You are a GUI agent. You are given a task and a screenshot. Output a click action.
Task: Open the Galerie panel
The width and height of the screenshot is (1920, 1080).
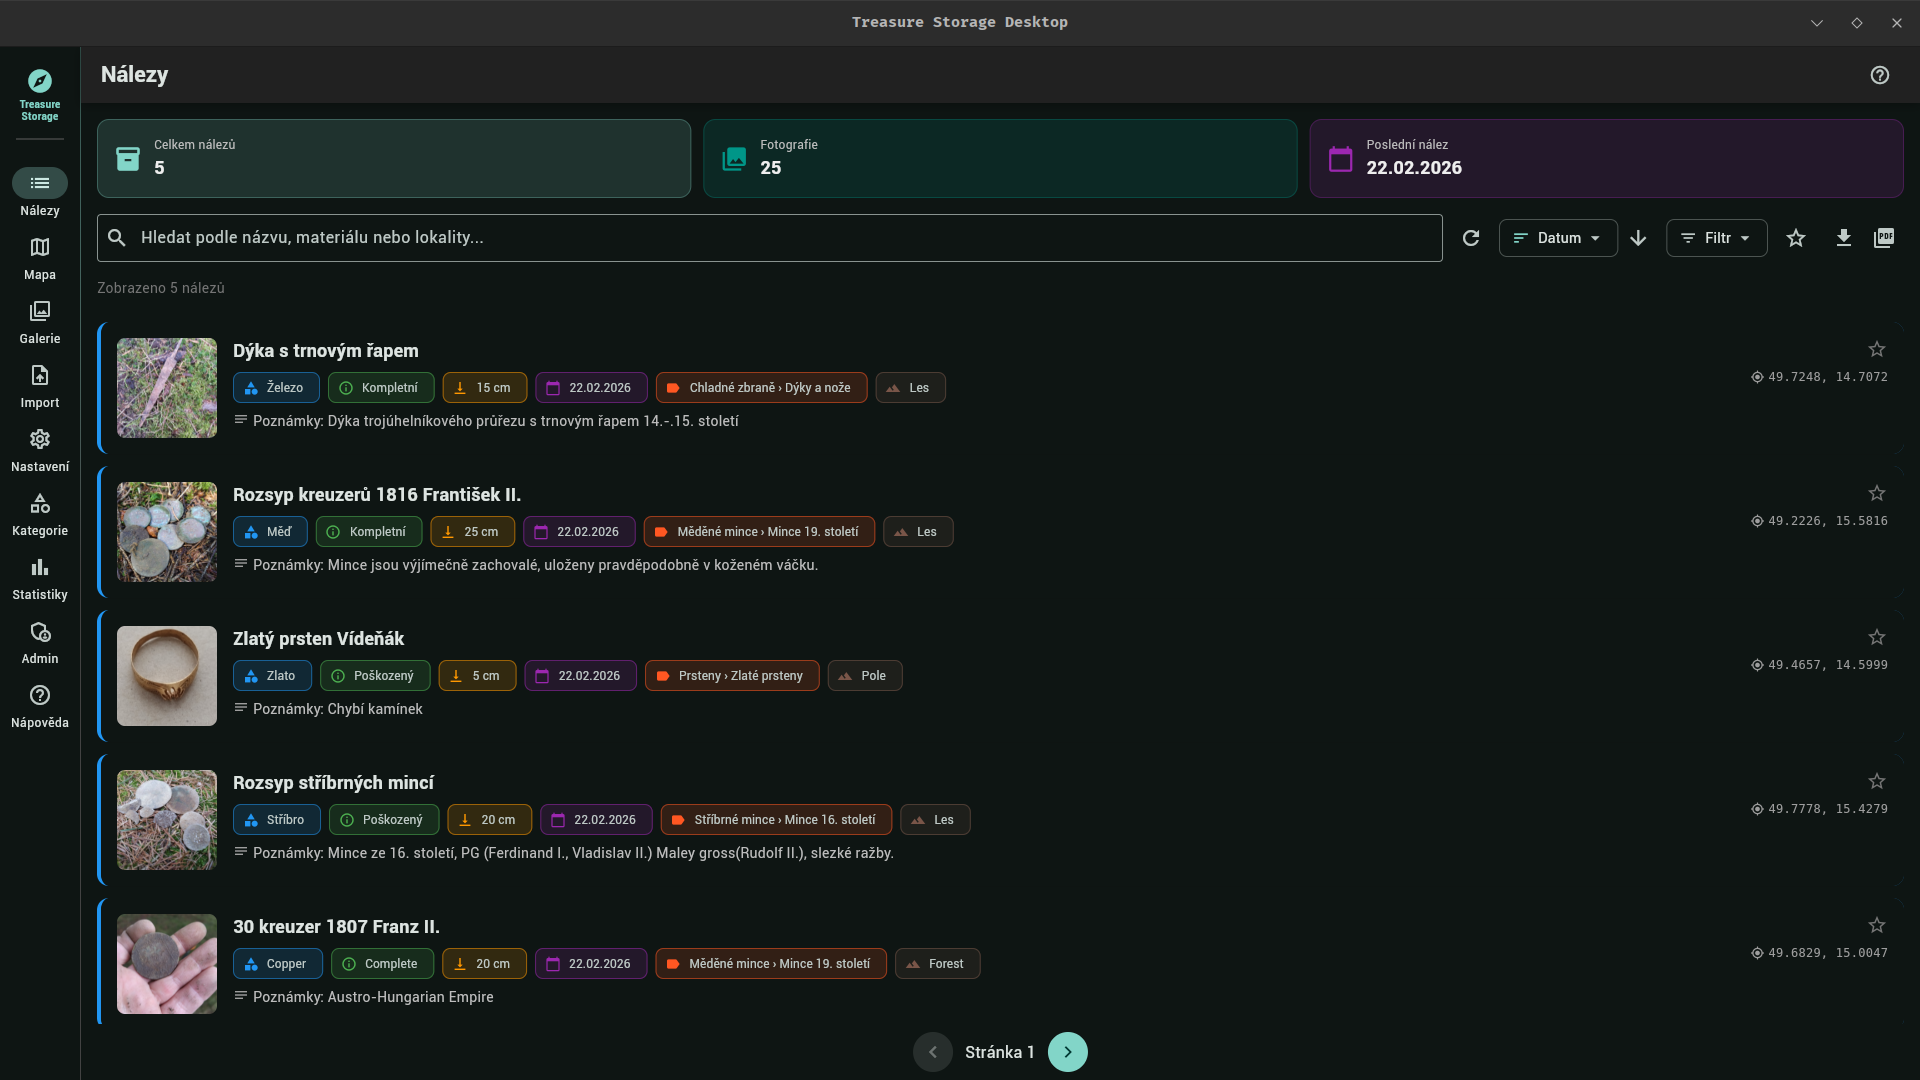39,319
